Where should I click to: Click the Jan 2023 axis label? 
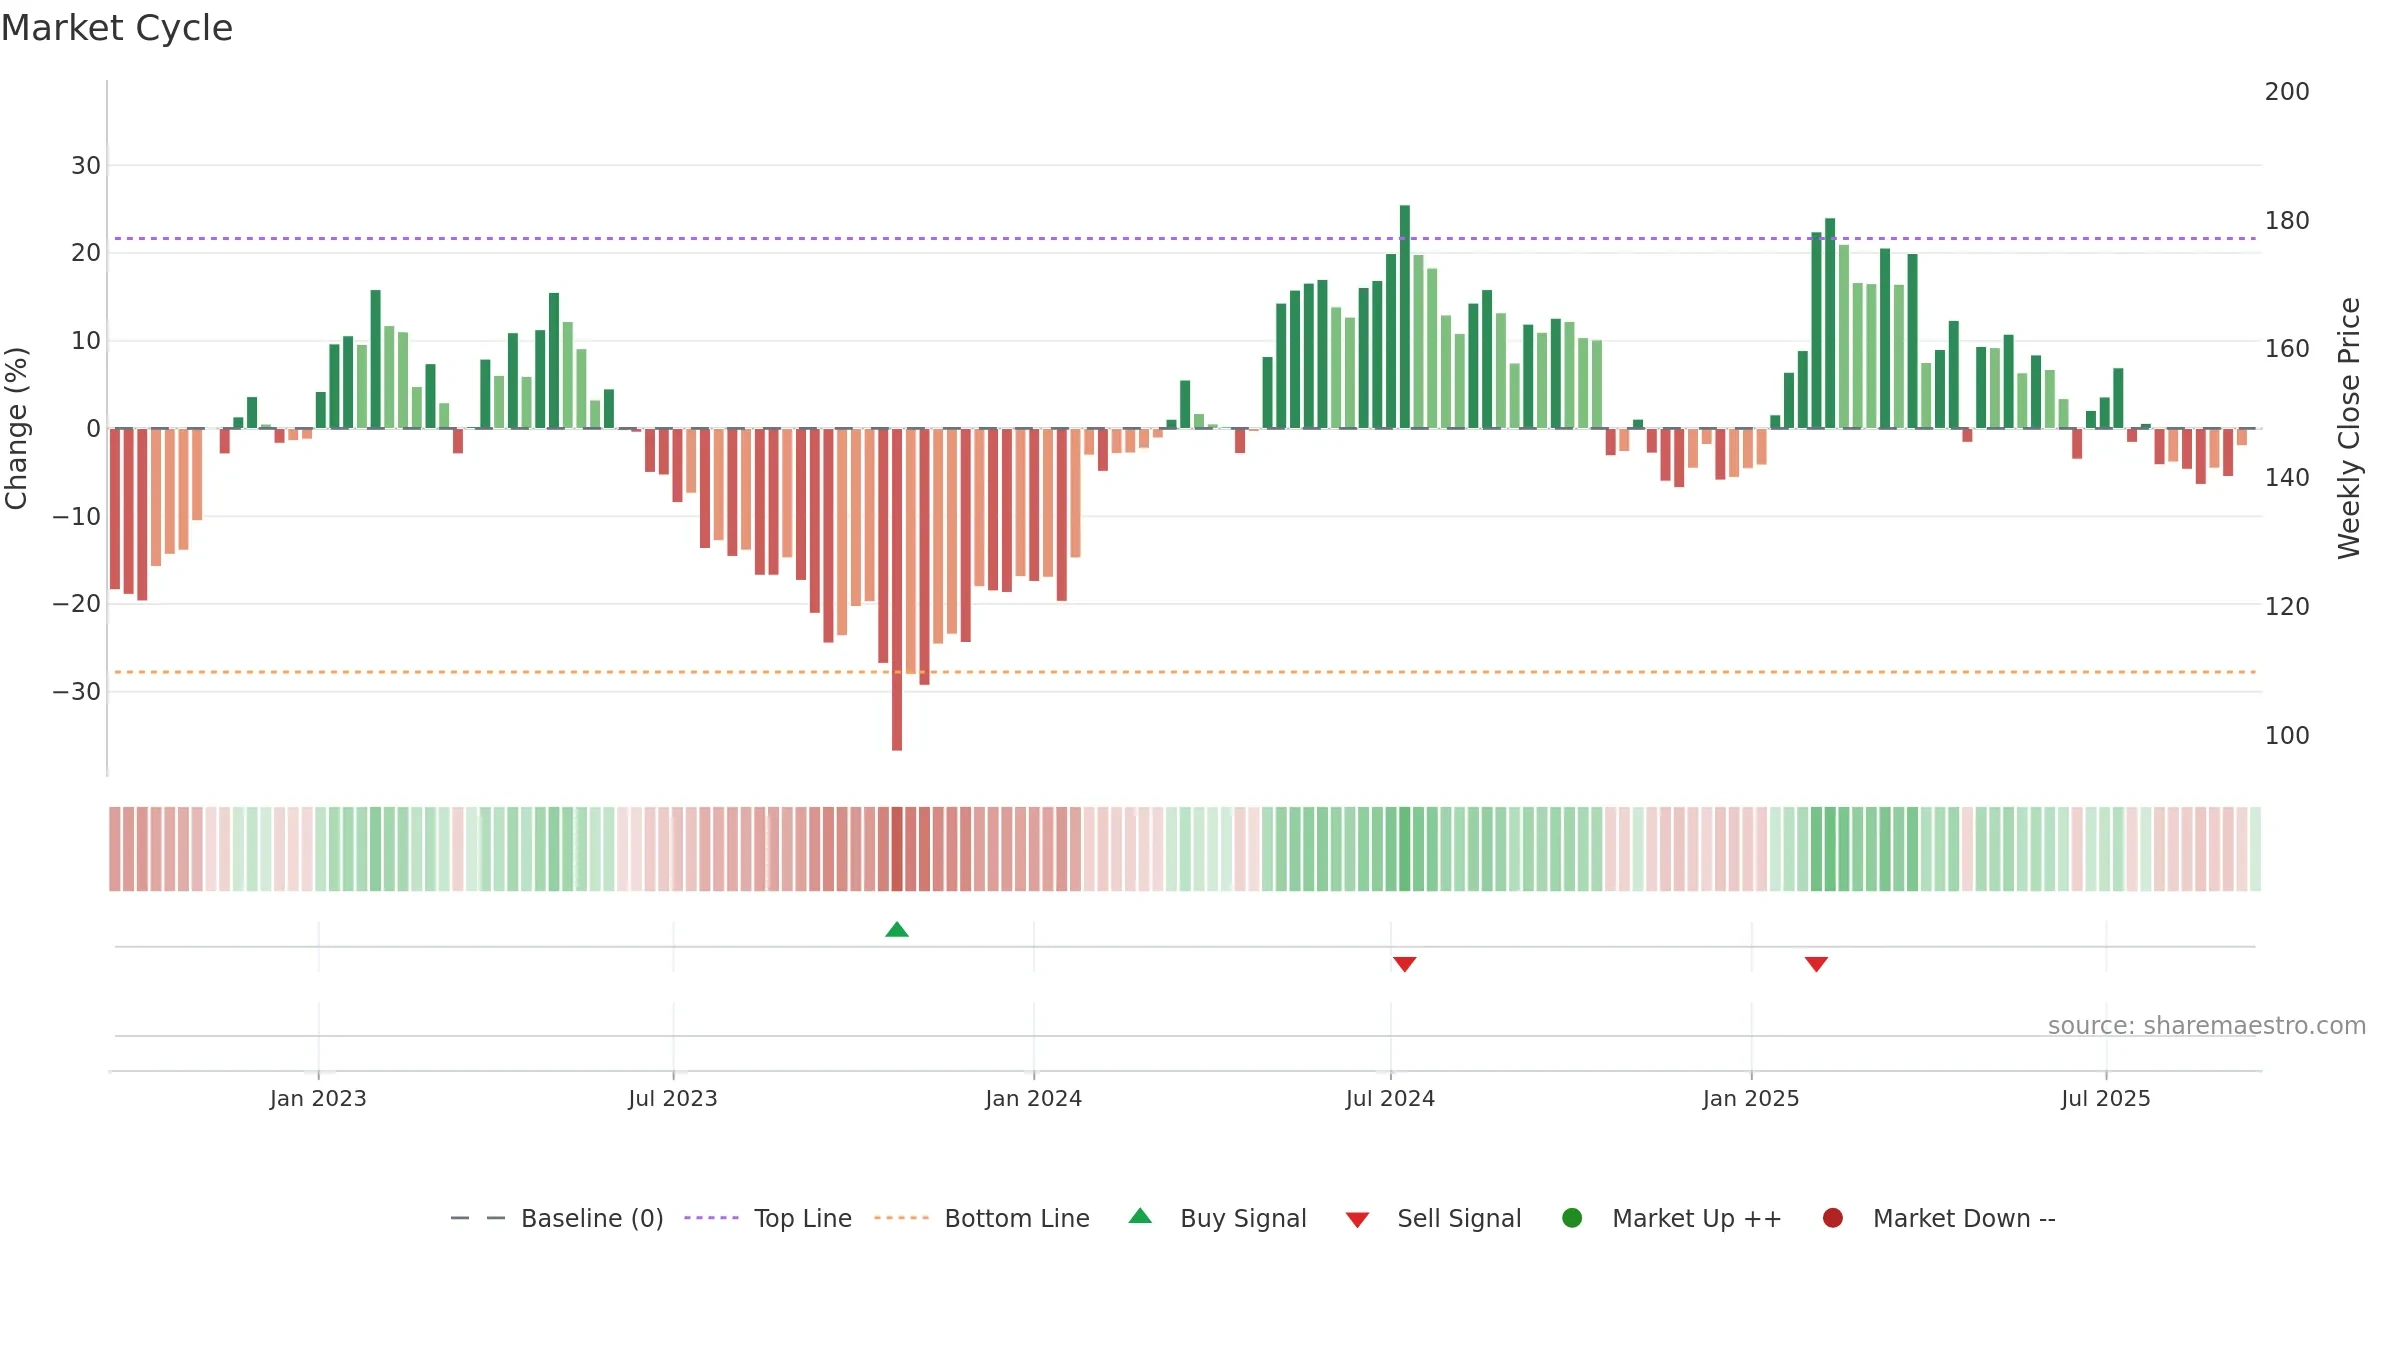(x=318, y=1098)
